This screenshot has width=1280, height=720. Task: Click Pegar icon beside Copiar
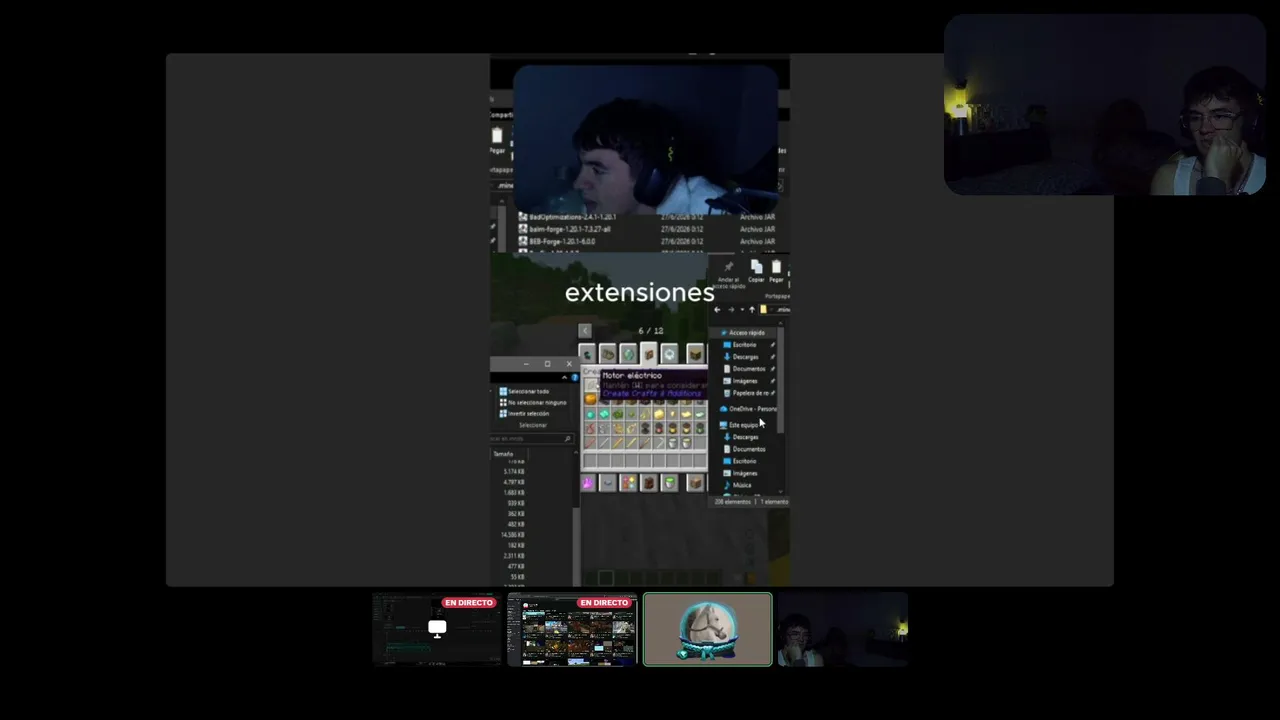coord(776,271)
